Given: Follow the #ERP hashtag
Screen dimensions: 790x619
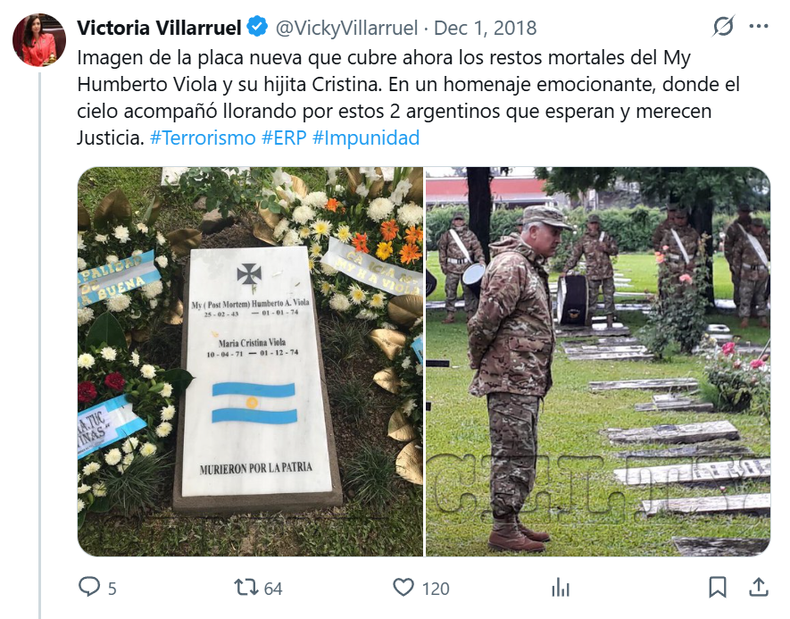Looking at the screenshot, I should 284,137.
